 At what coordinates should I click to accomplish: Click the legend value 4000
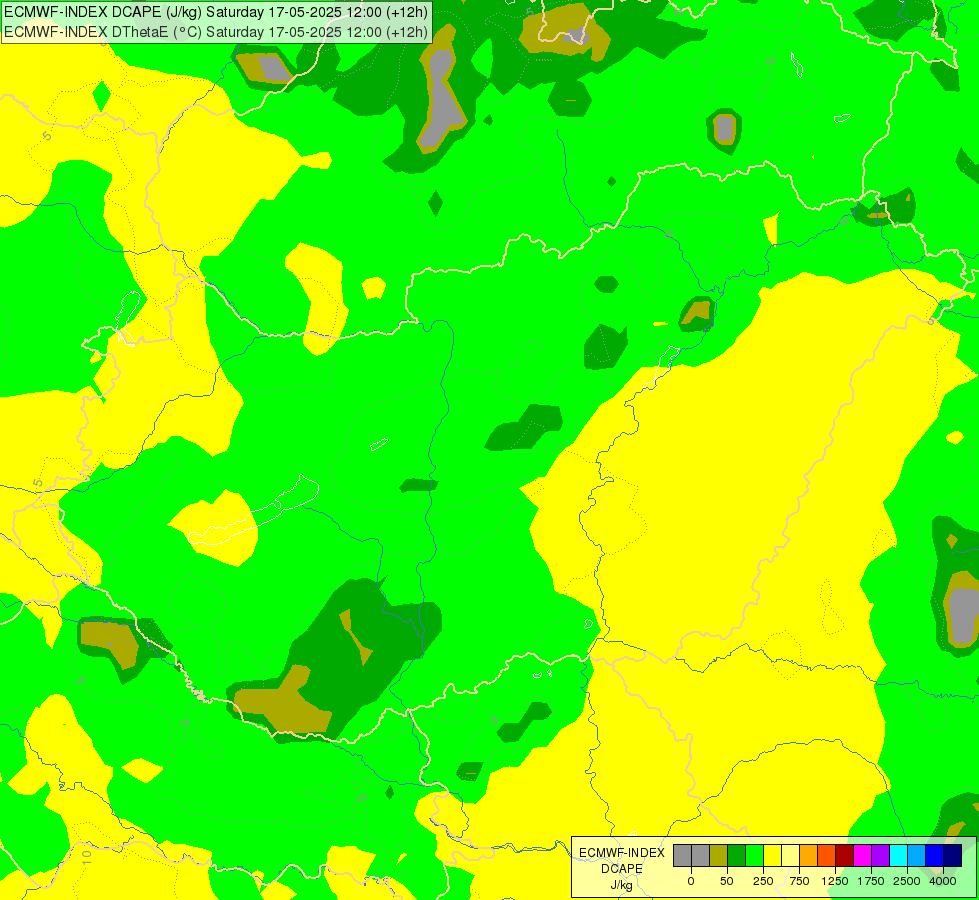[943, 881]
